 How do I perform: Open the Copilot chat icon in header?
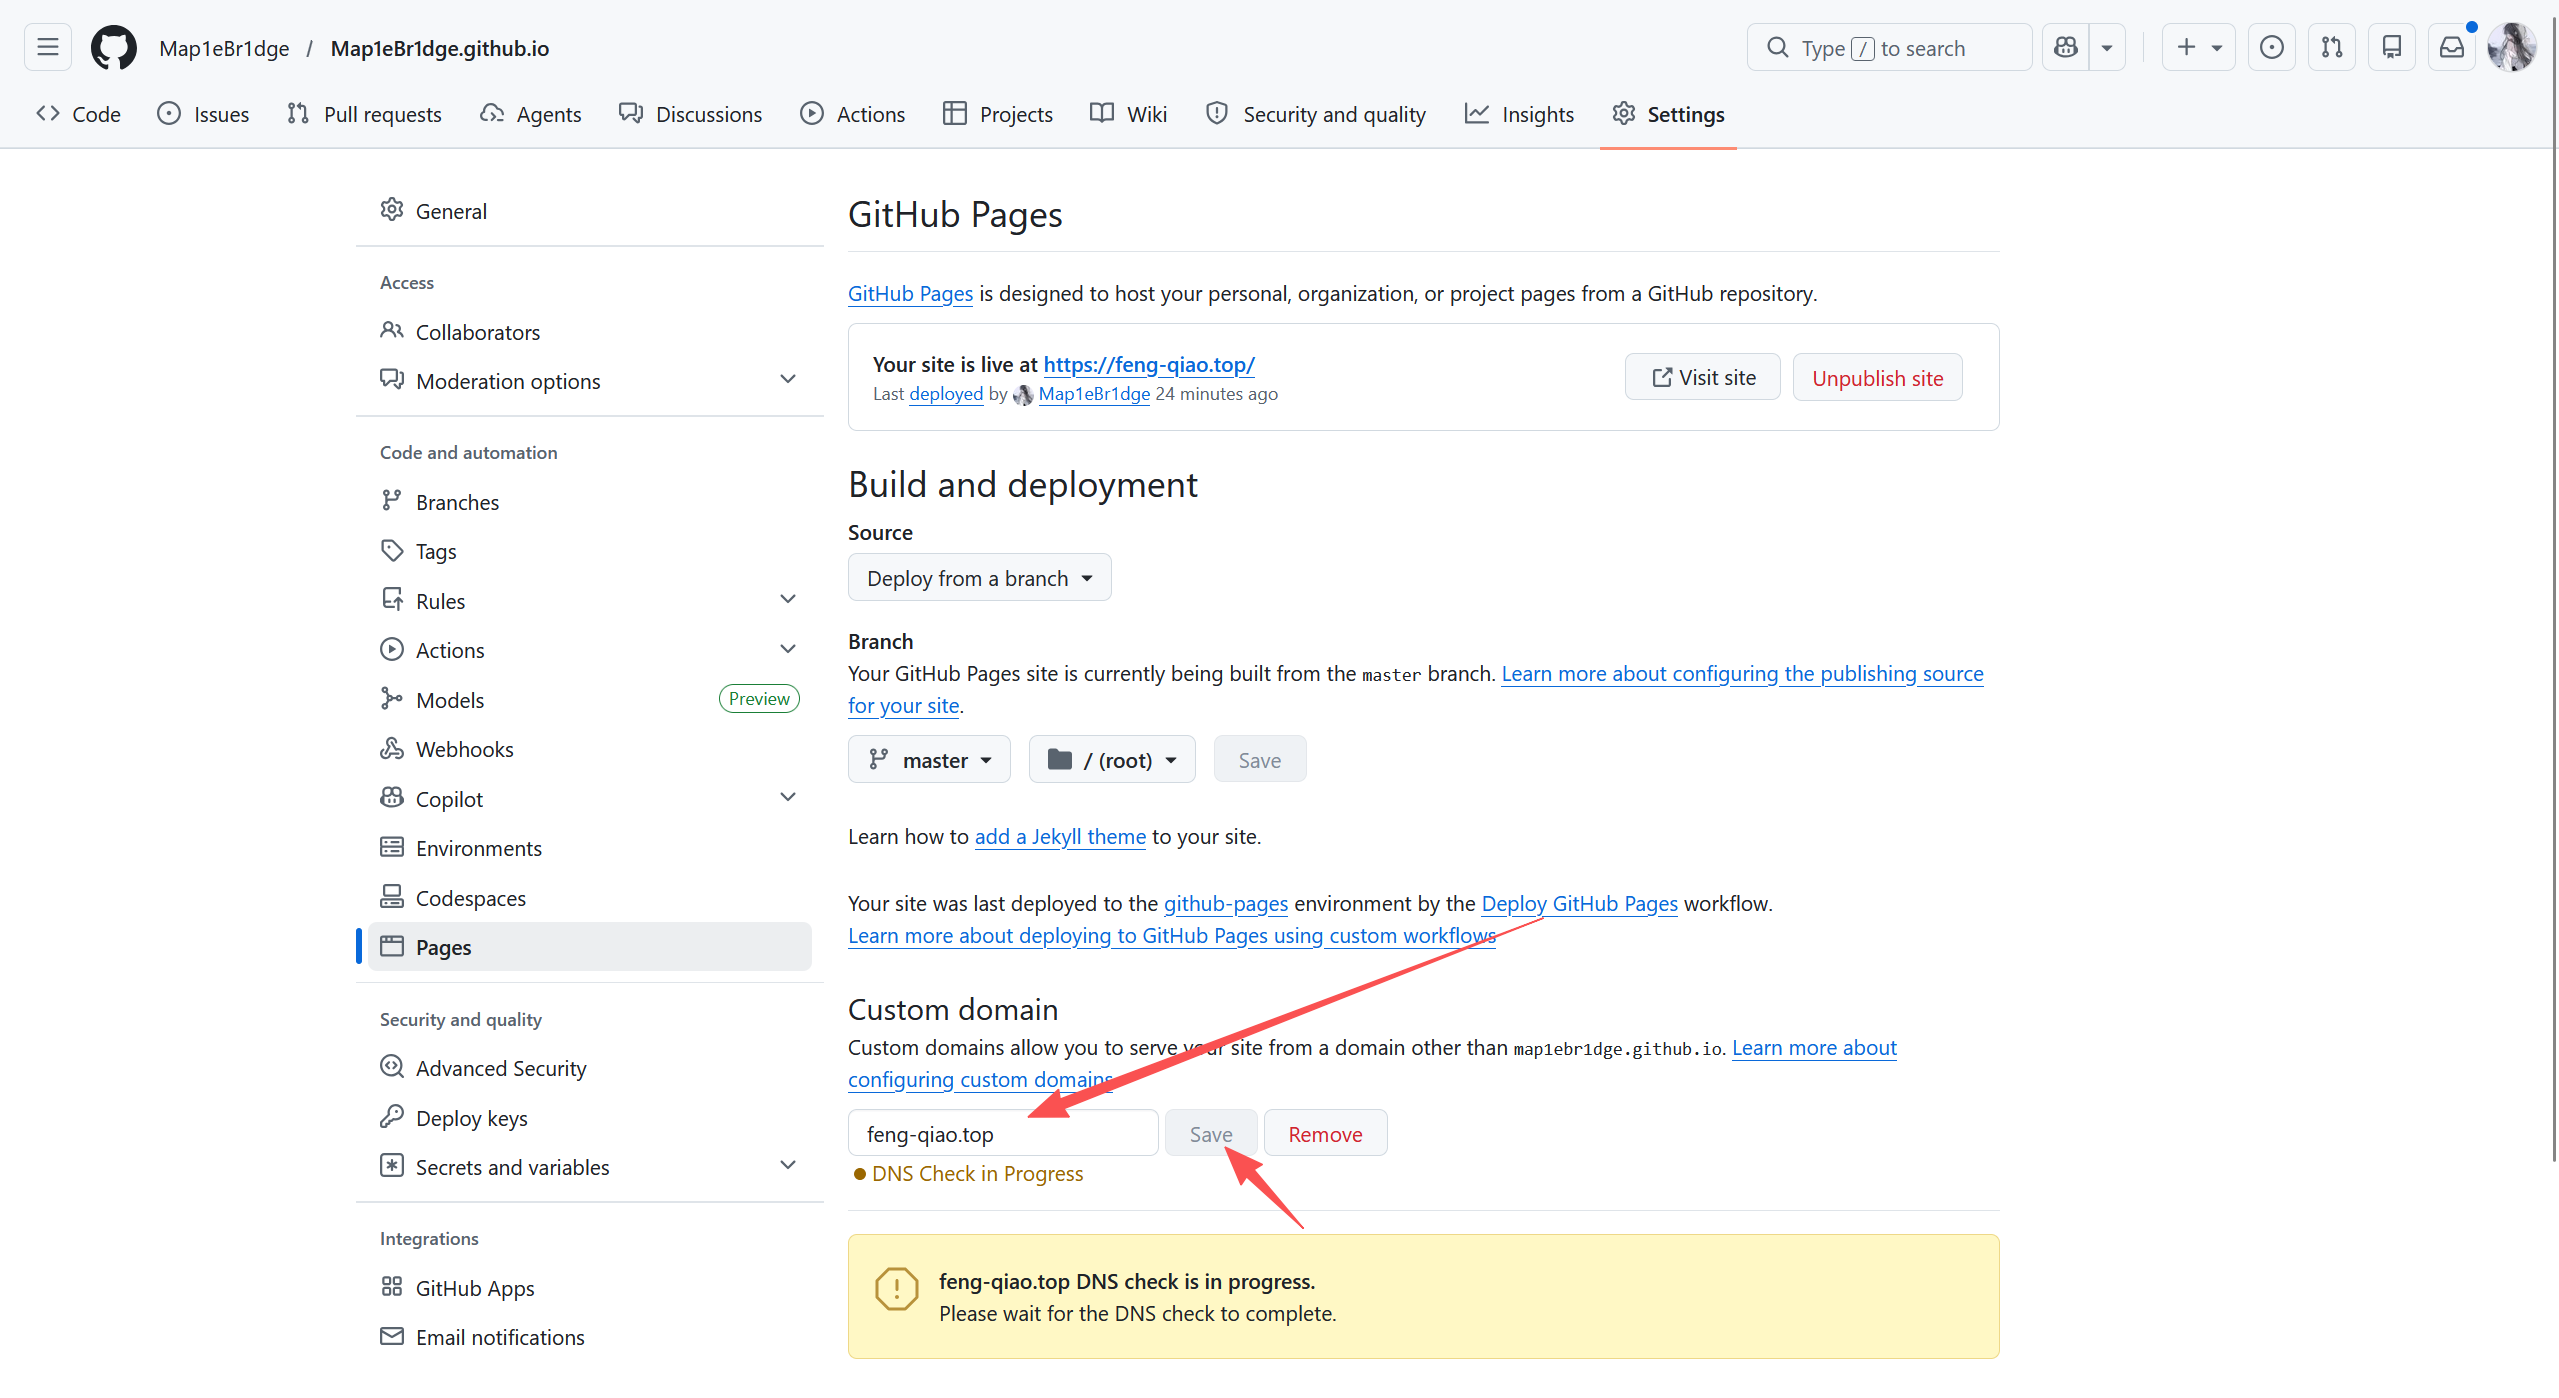tap(2065, 47)
